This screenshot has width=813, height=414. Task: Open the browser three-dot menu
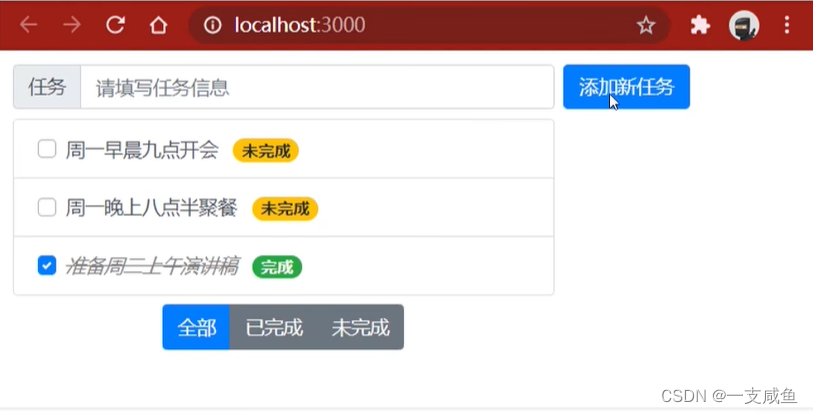pos(787,24)
